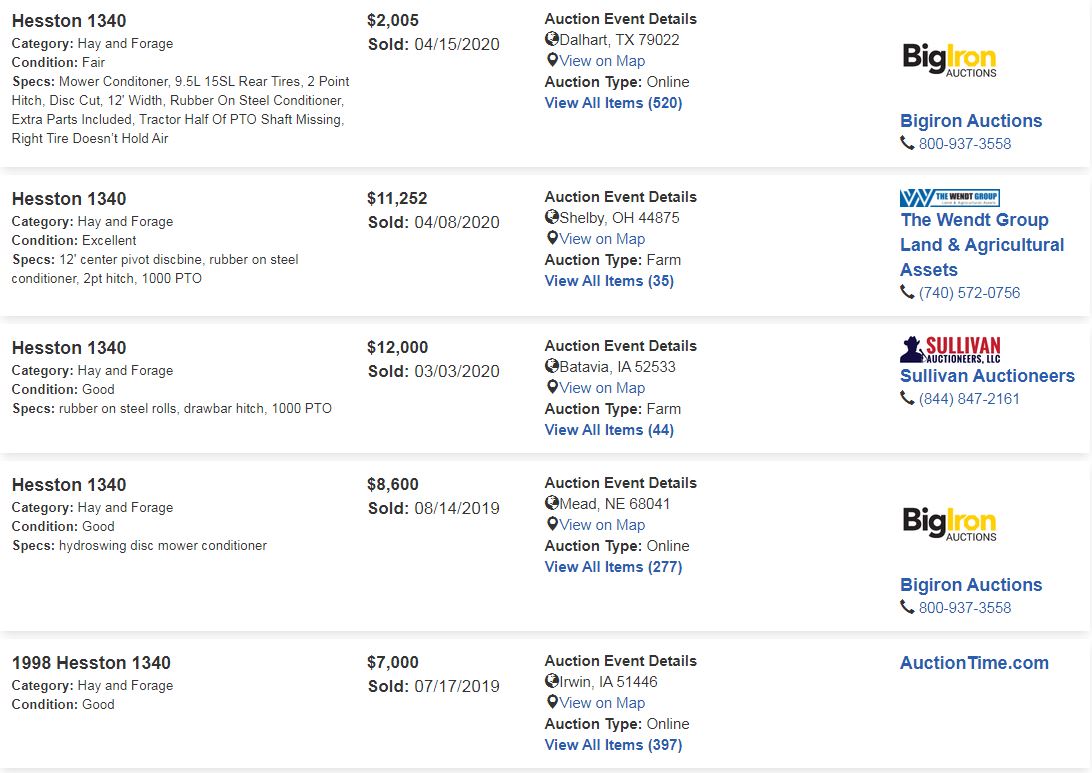1092x773 pixels.
Task: Click the Sullivan Auctioneers logo image
Action: point(951,350)
